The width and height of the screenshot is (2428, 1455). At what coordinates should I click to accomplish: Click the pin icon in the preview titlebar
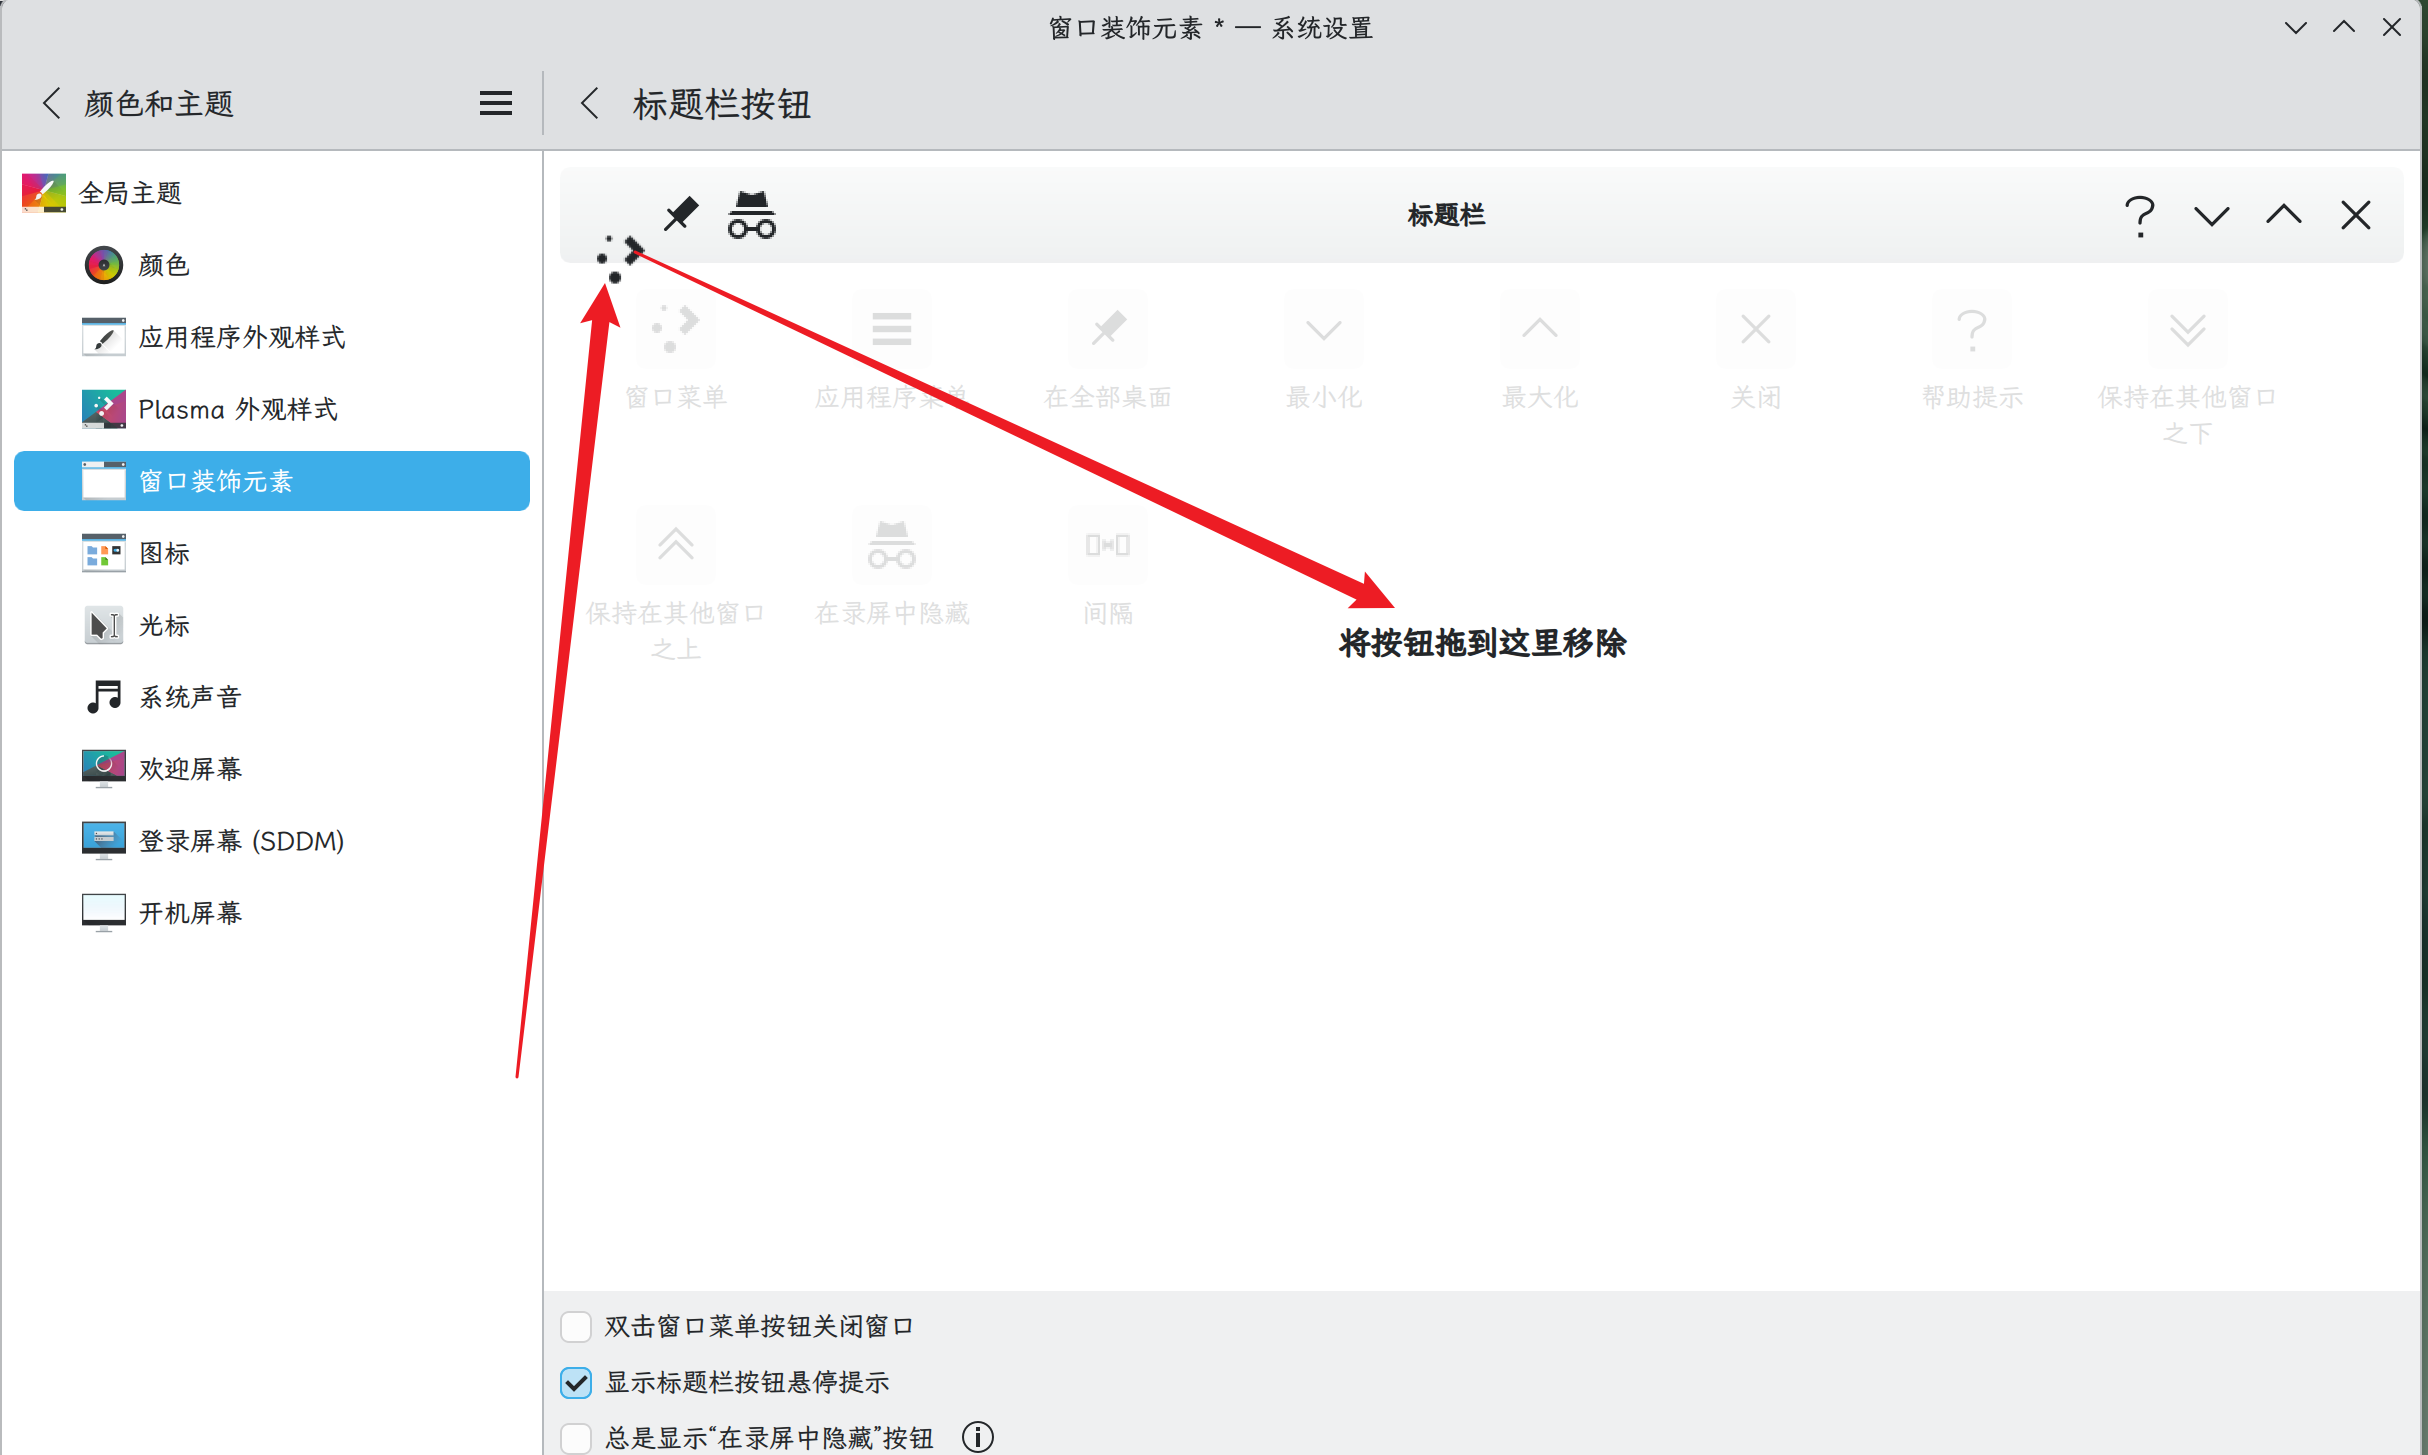click(681, 214)
